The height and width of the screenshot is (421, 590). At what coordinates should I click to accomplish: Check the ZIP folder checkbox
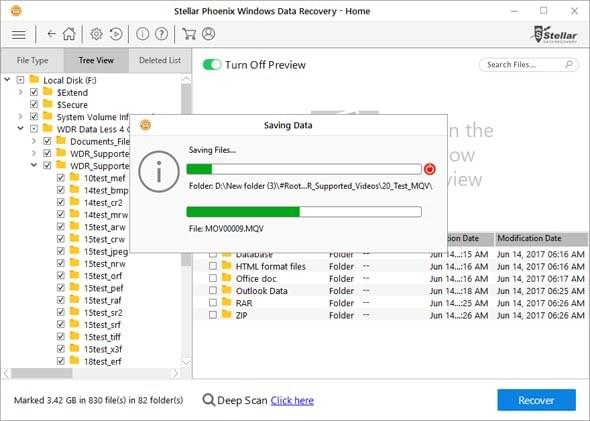[x=213, y=315]
